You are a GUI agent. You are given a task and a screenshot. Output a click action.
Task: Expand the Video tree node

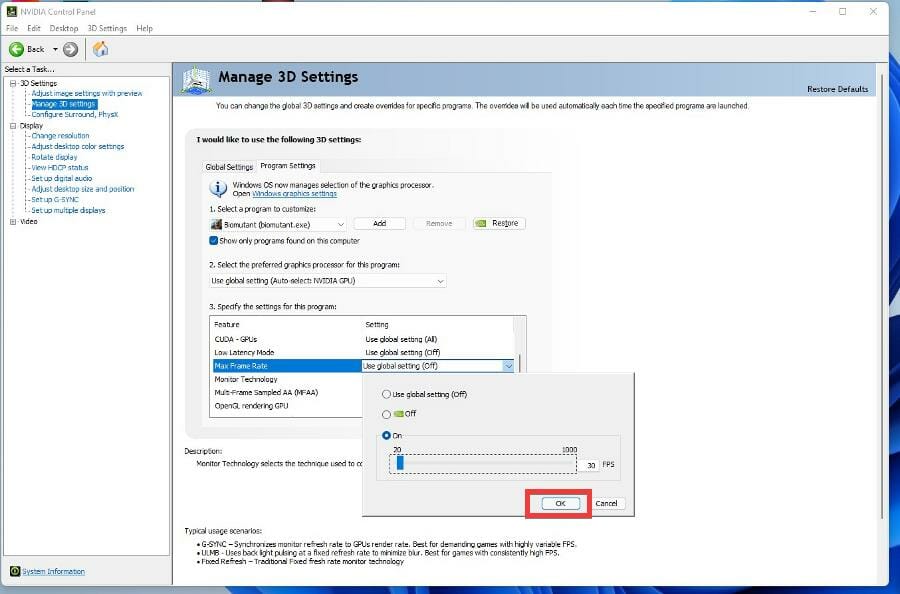click(13, 222)
